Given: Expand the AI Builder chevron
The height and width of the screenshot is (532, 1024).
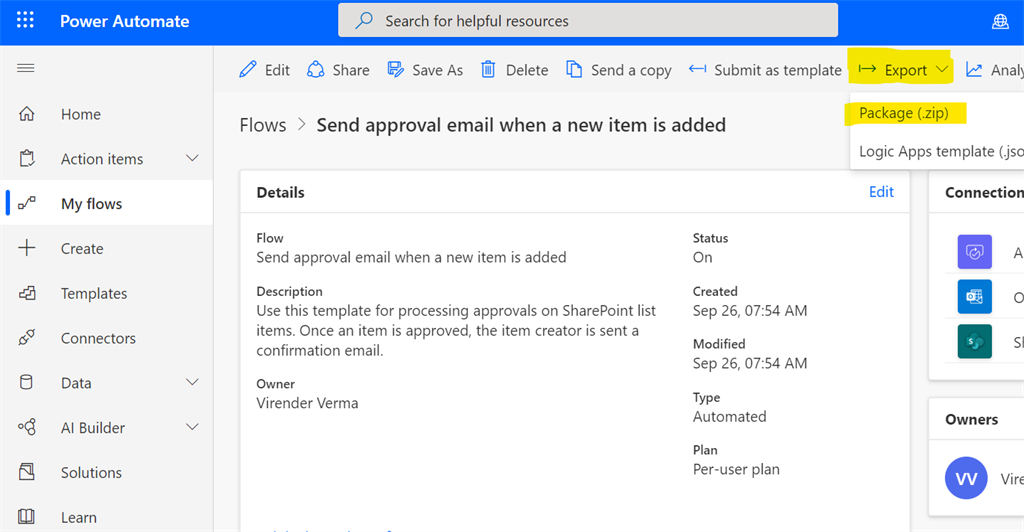Looking at the screenshot, I should pyautogui.click(x=192, y=428).
